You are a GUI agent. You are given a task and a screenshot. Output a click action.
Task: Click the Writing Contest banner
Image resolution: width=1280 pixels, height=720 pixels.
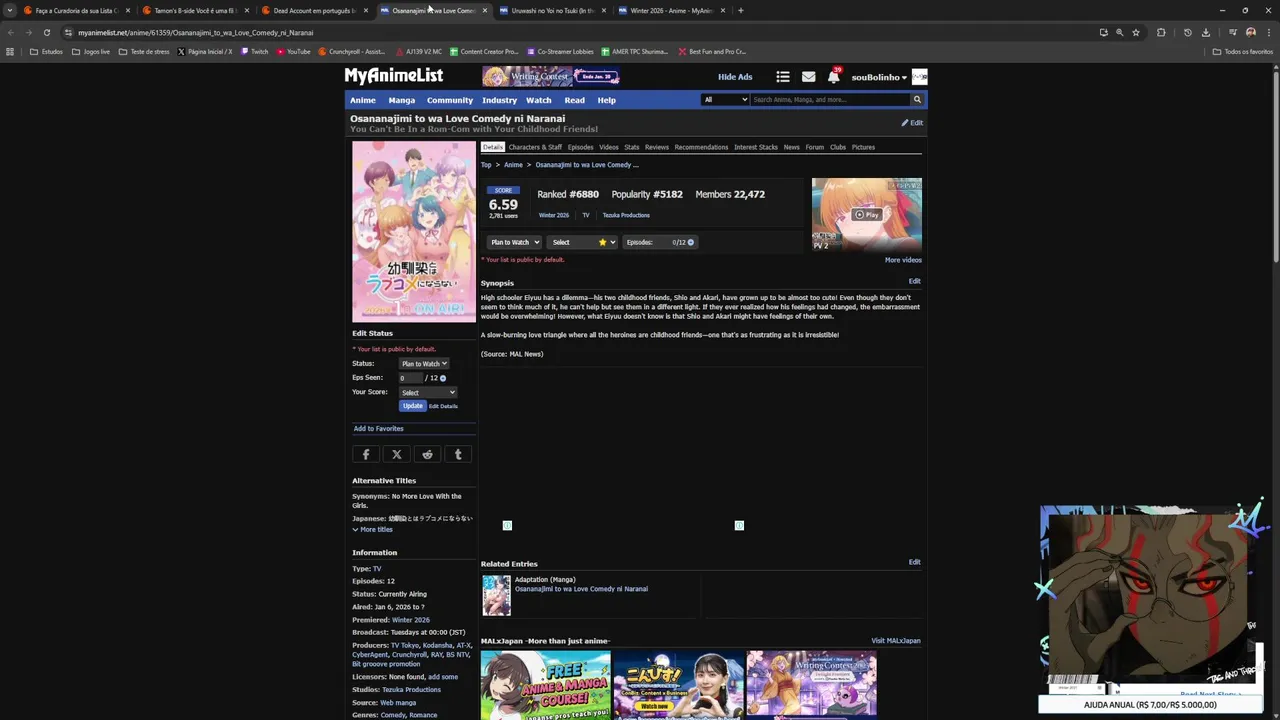(550, 77)
